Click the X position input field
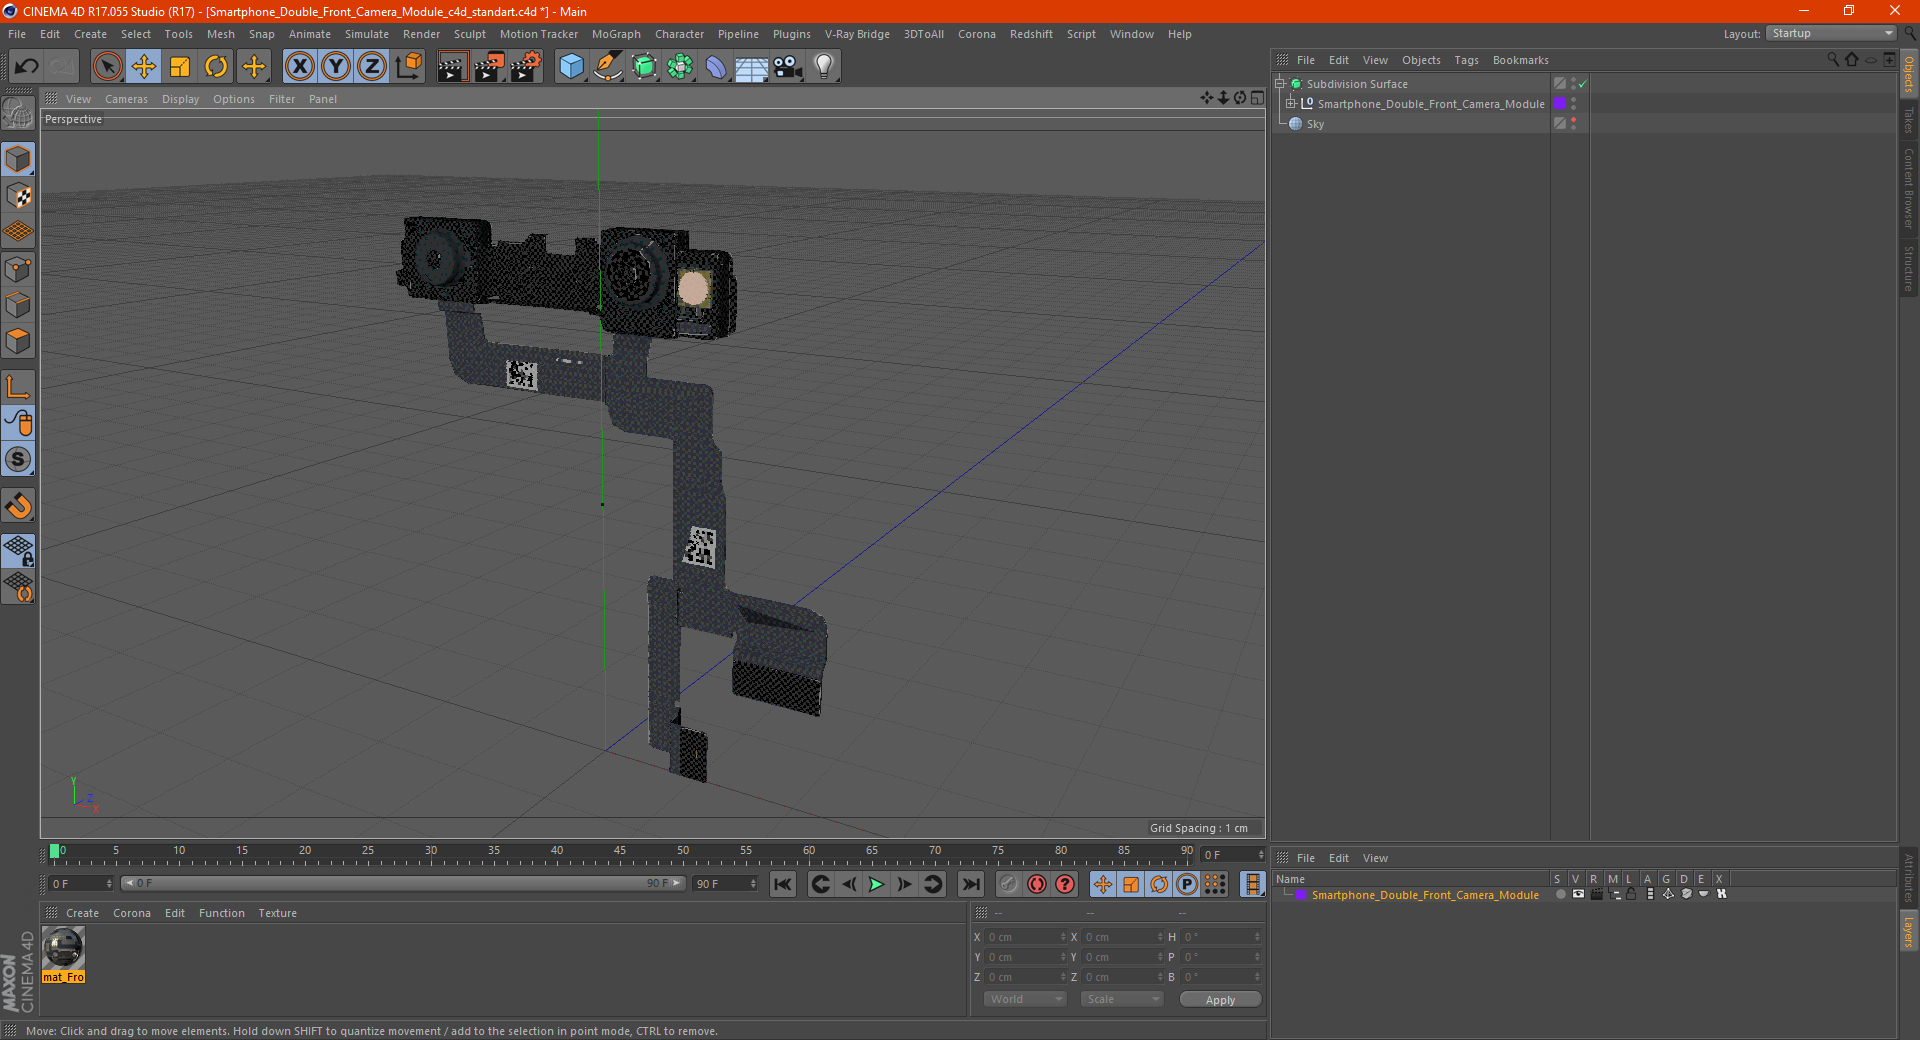The height and width of the screenshot is (1040, 1920). 1027,937
